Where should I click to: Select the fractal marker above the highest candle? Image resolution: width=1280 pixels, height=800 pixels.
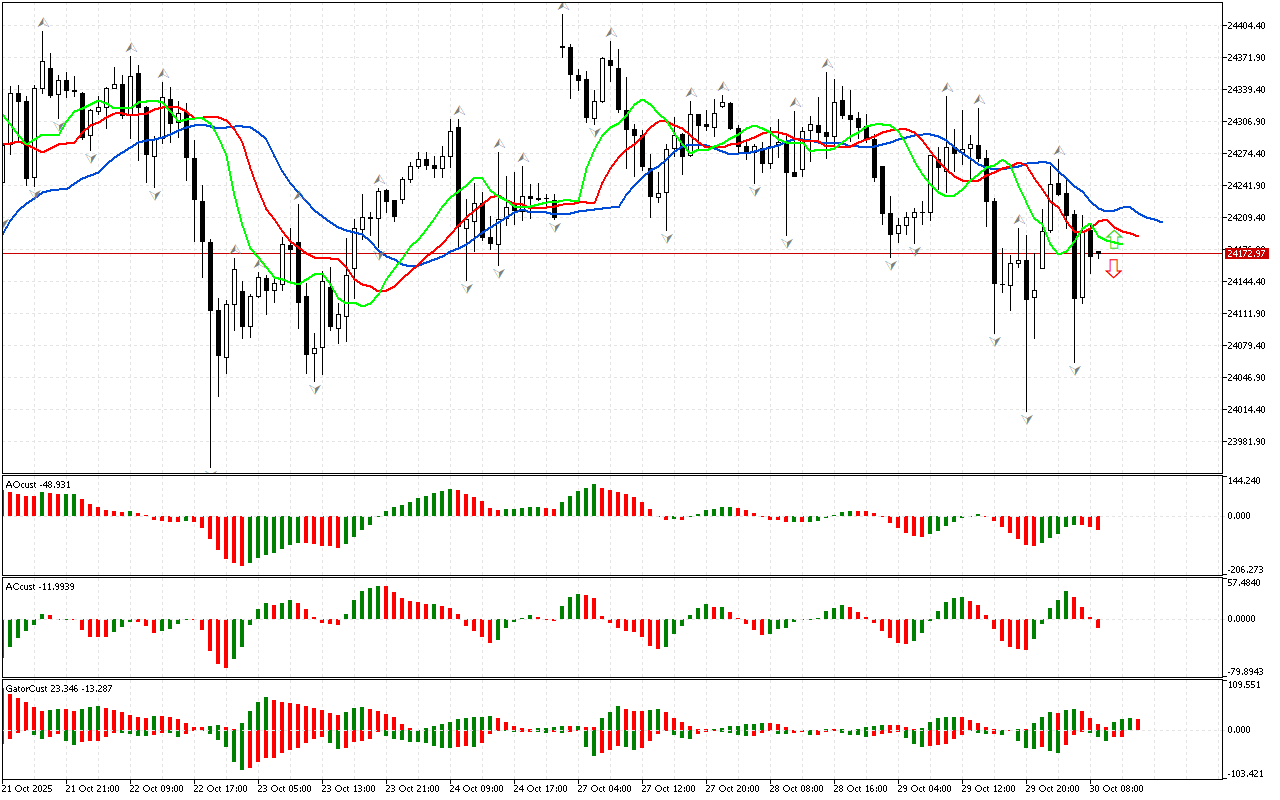563,8
